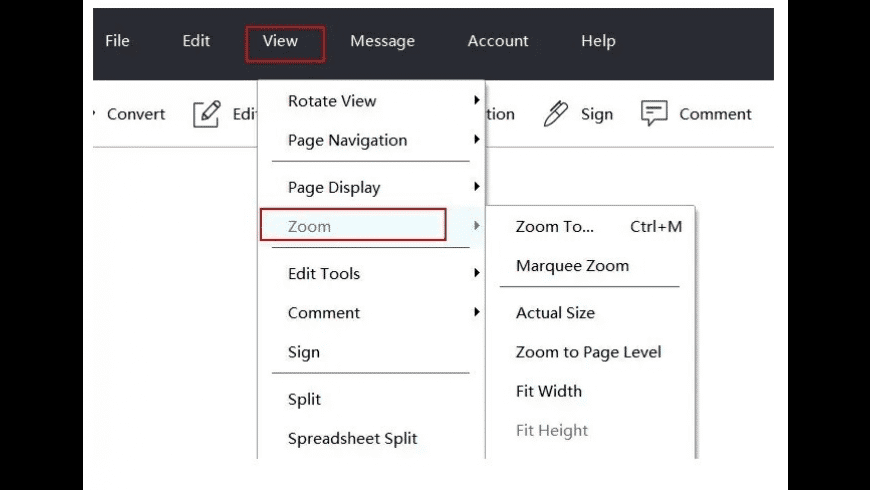Image resolution: width=870 pixels, height=490 pixels.
Task: Click the Comment speech bubble icon
Action: pyautogui.click(x=654, y=113)
